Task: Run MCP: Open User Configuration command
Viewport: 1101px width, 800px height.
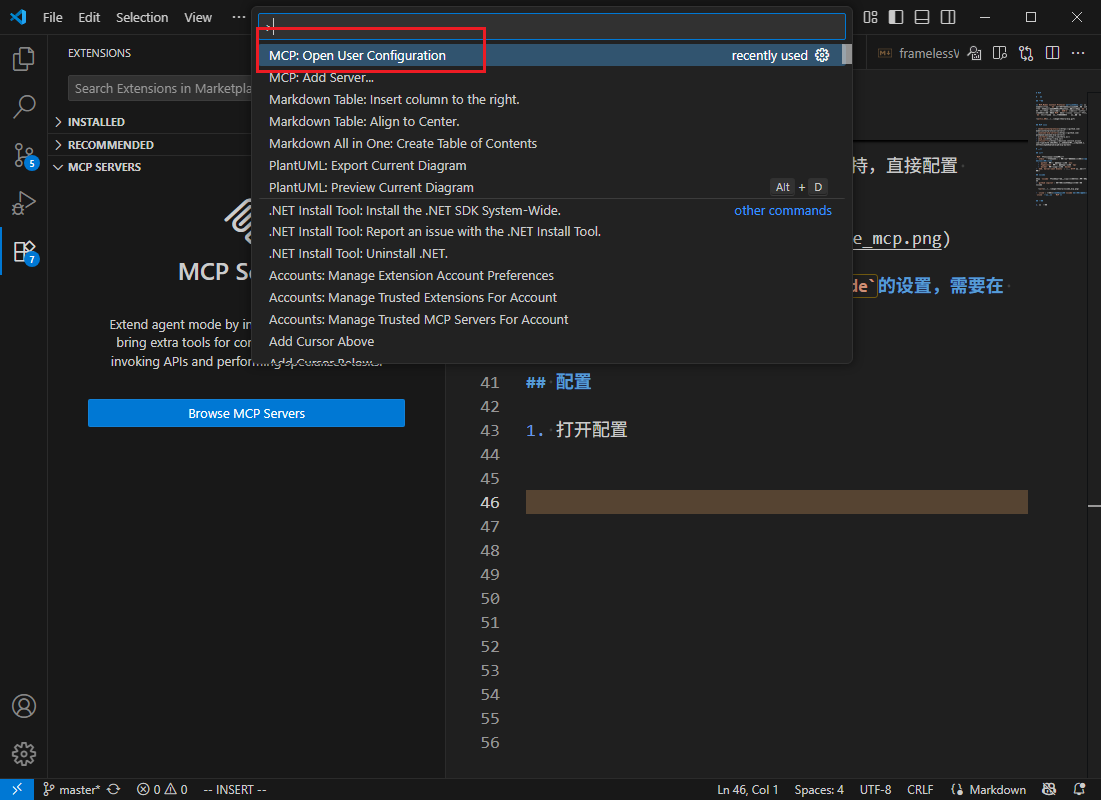Action: [550, 55]
